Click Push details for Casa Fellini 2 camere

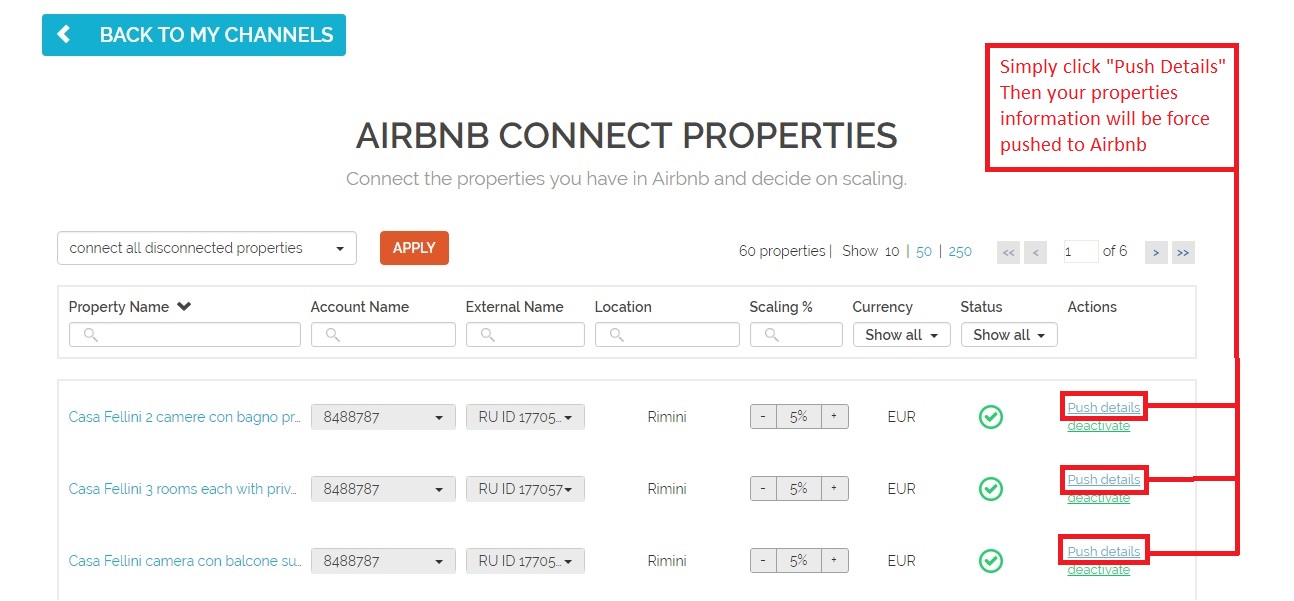(1104, 407)
